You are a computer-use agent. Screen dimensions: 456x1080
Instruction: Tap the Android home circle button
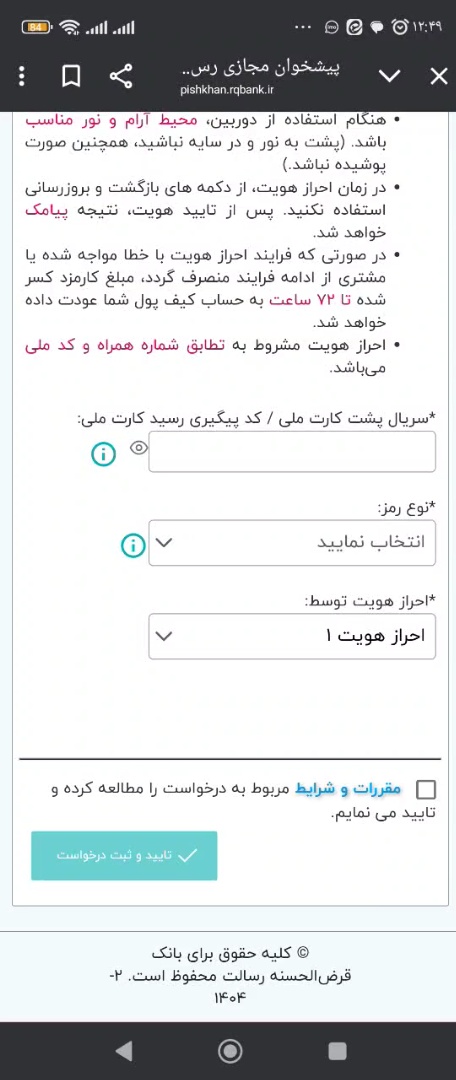[x=229, y=1050]
